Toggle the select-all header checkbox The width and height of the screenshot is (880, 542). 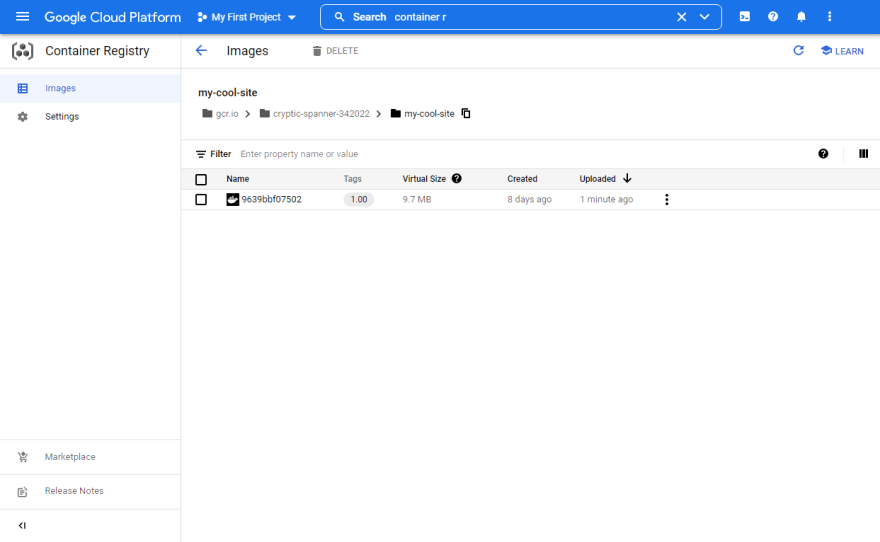point(201,180)
